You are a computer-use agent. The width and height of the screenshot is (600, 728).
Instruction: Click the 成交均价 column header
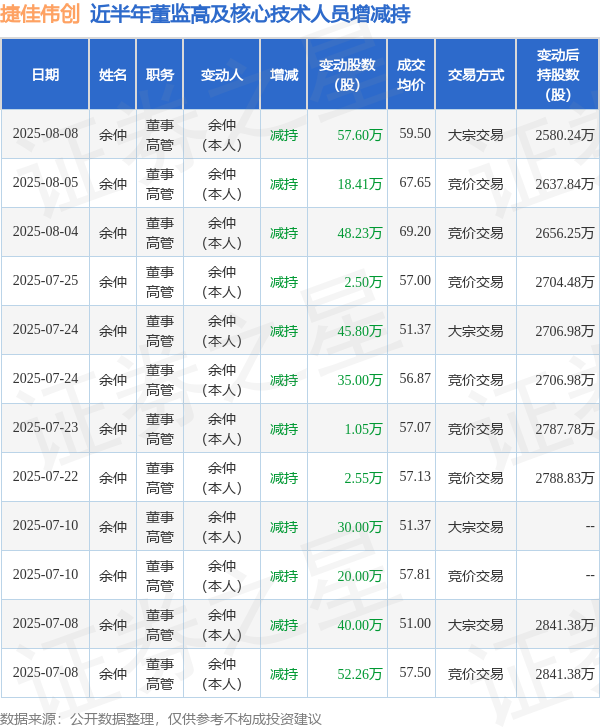click(x=411, y=75)
